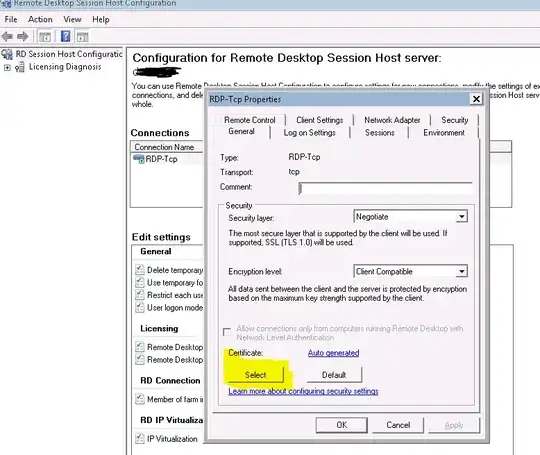Image resolution: width=540 pixels, height=455 pixels.
Task: Click the Forward arrow toolbar icon
Action: tap(23, 36)
